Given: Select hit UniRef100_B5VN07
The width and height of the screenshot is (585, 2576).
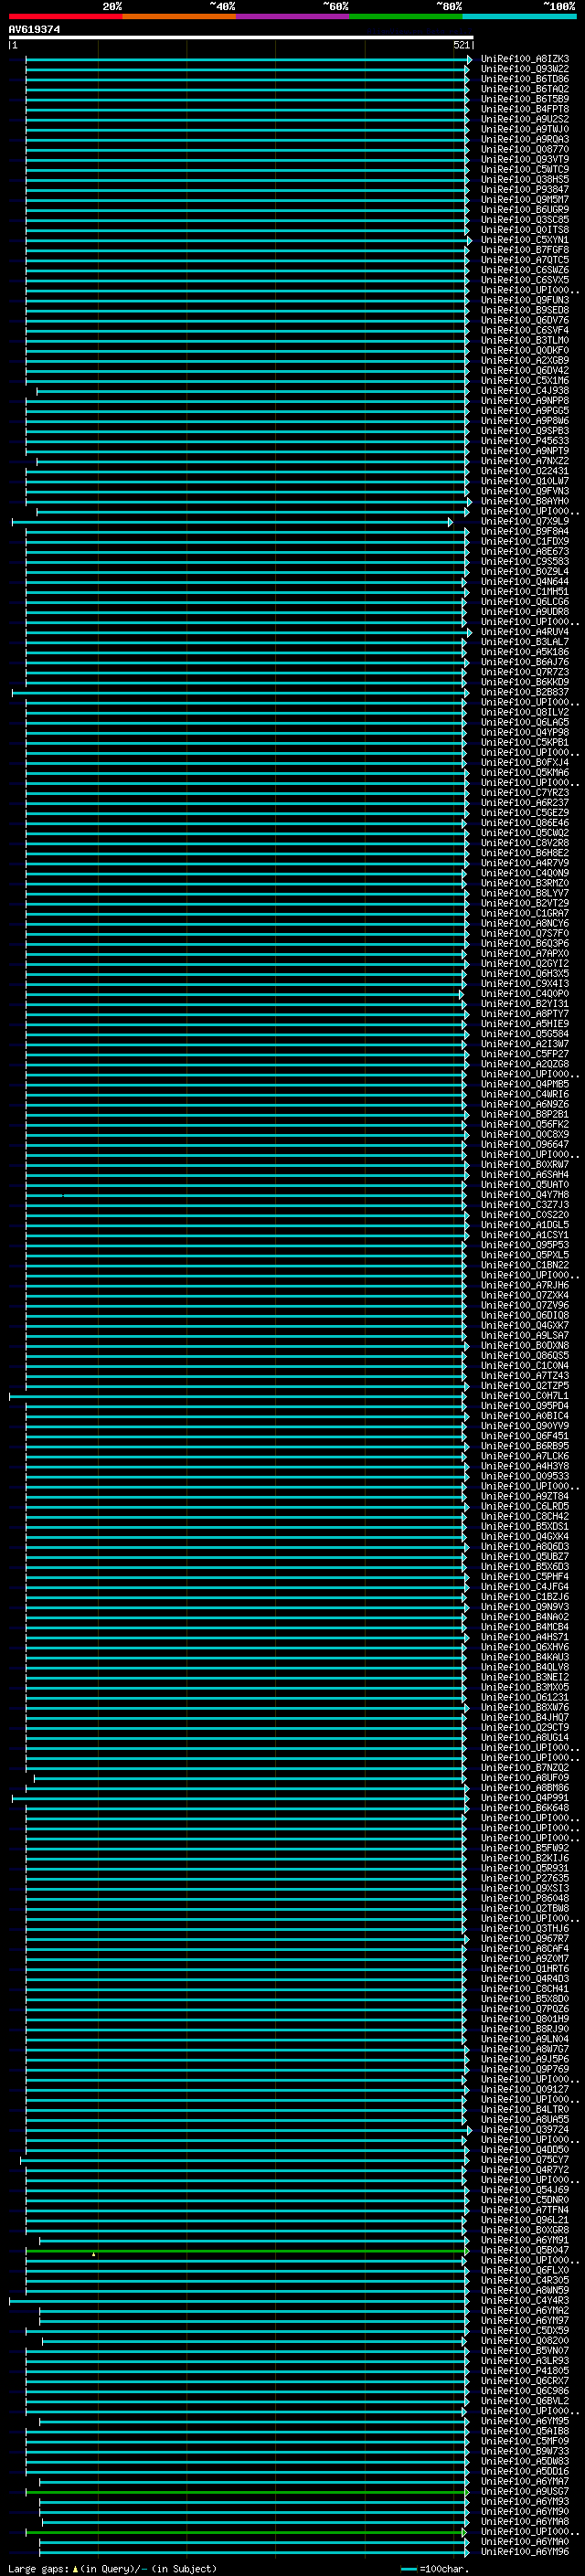Looking at the screenshot, I should (525, 2350).
